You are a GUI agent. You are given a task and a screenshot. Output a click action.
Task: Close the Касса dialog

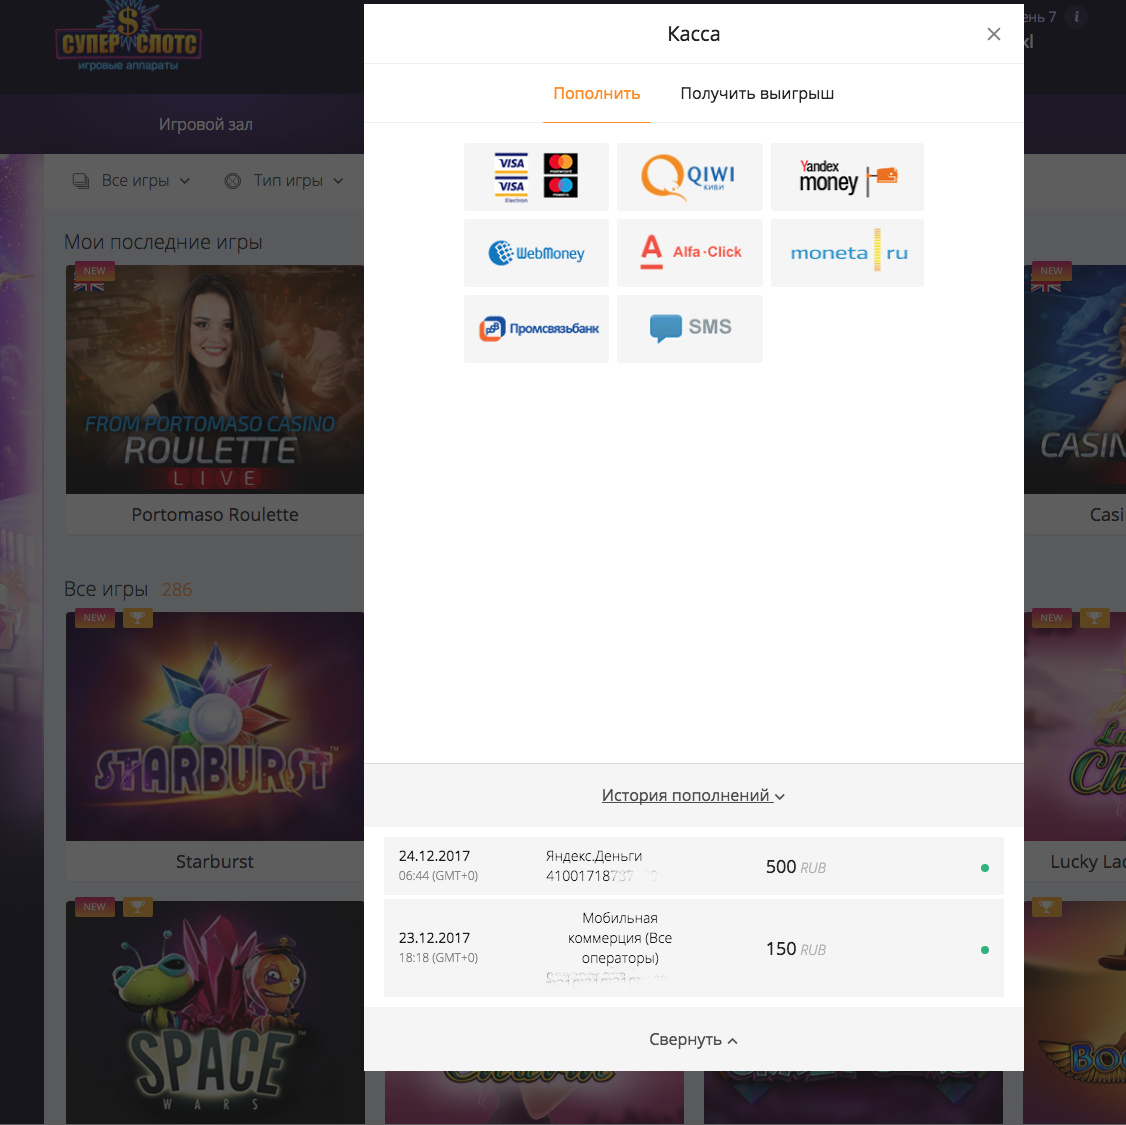pos(994,34)
